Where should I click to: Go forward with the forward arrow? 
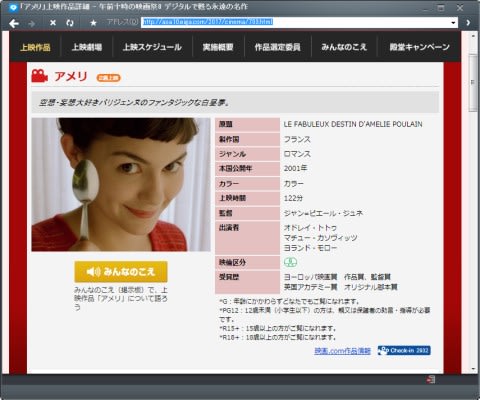(32, 23)
